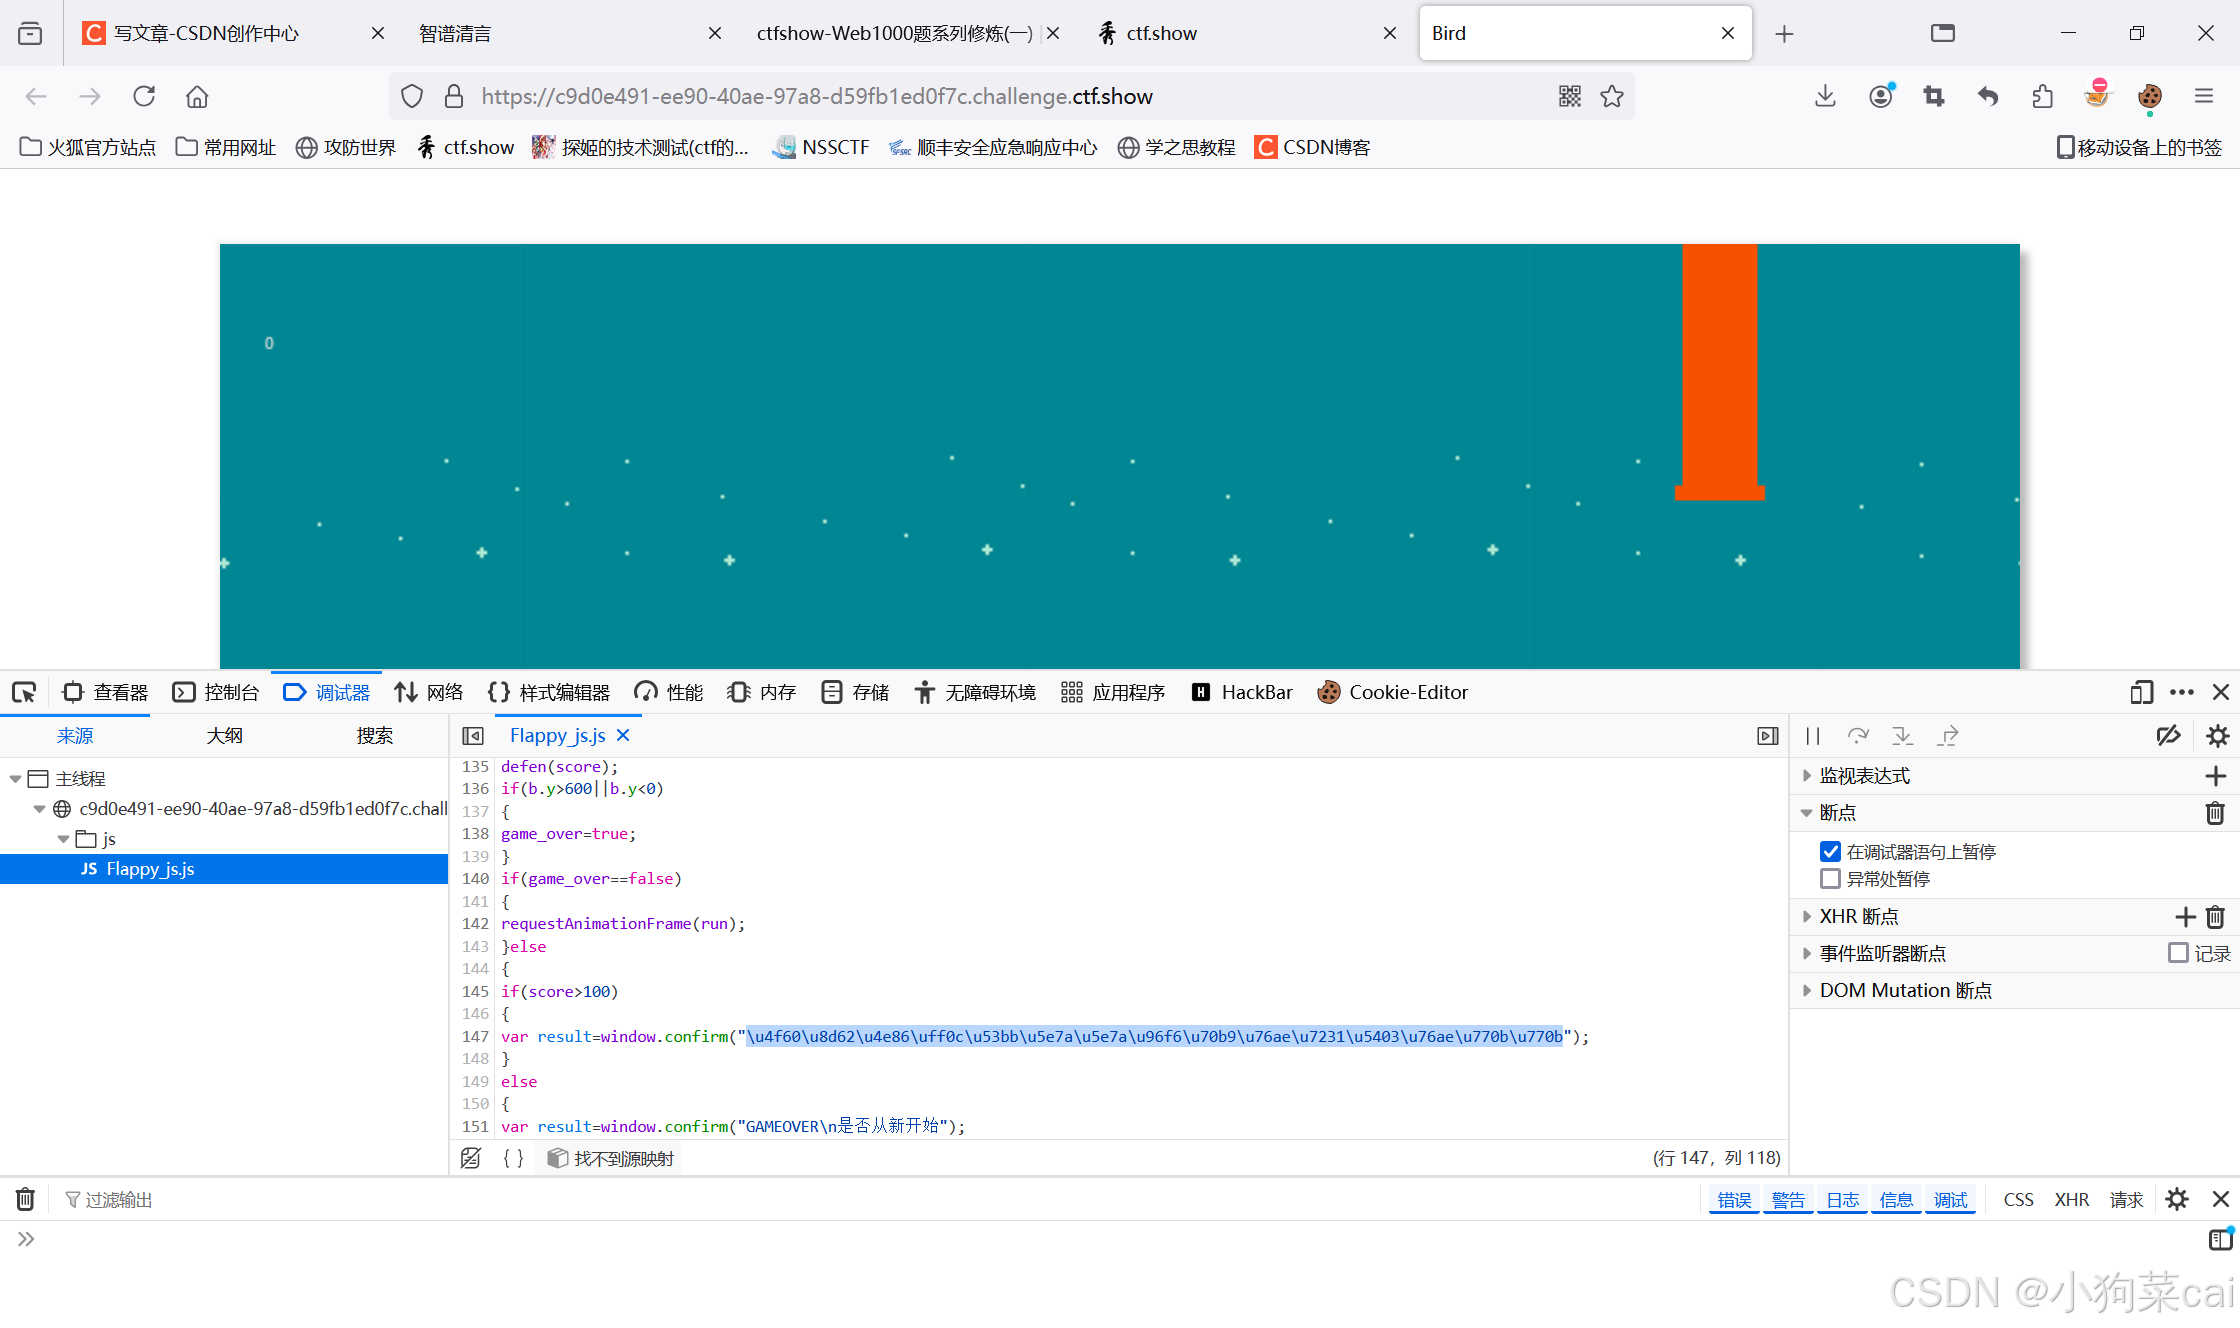Enable pause on exceptions checkbox

(x=1830, y=878)
